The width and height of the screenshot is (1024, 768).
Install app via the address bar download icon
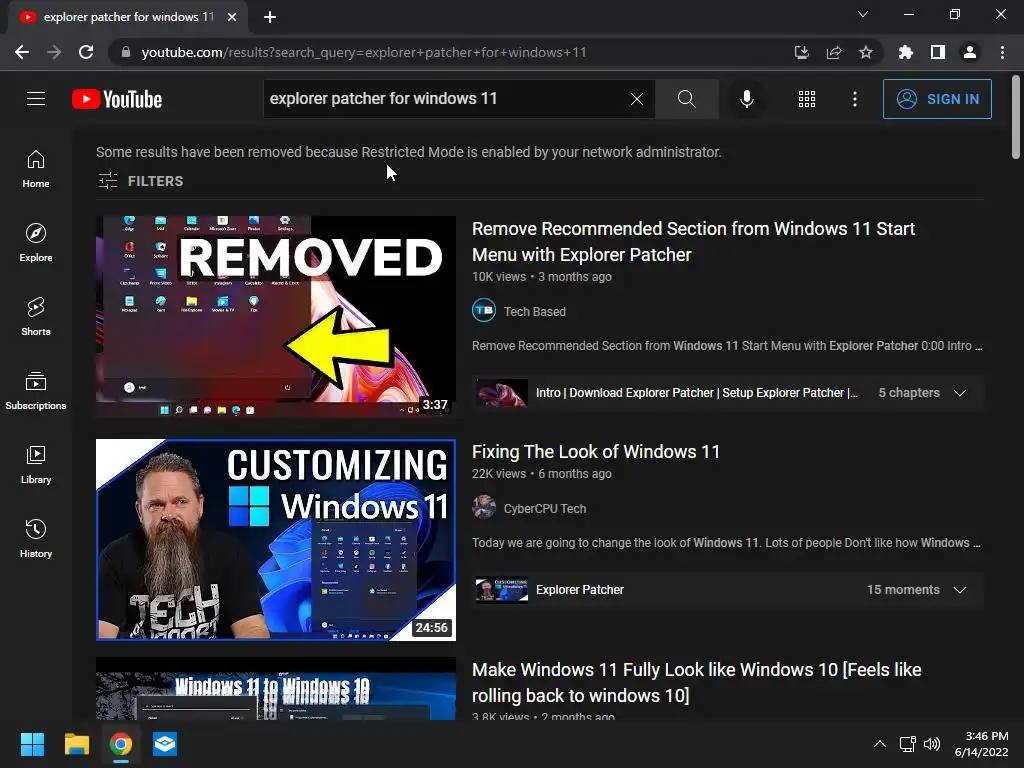[x=801, y=52]
